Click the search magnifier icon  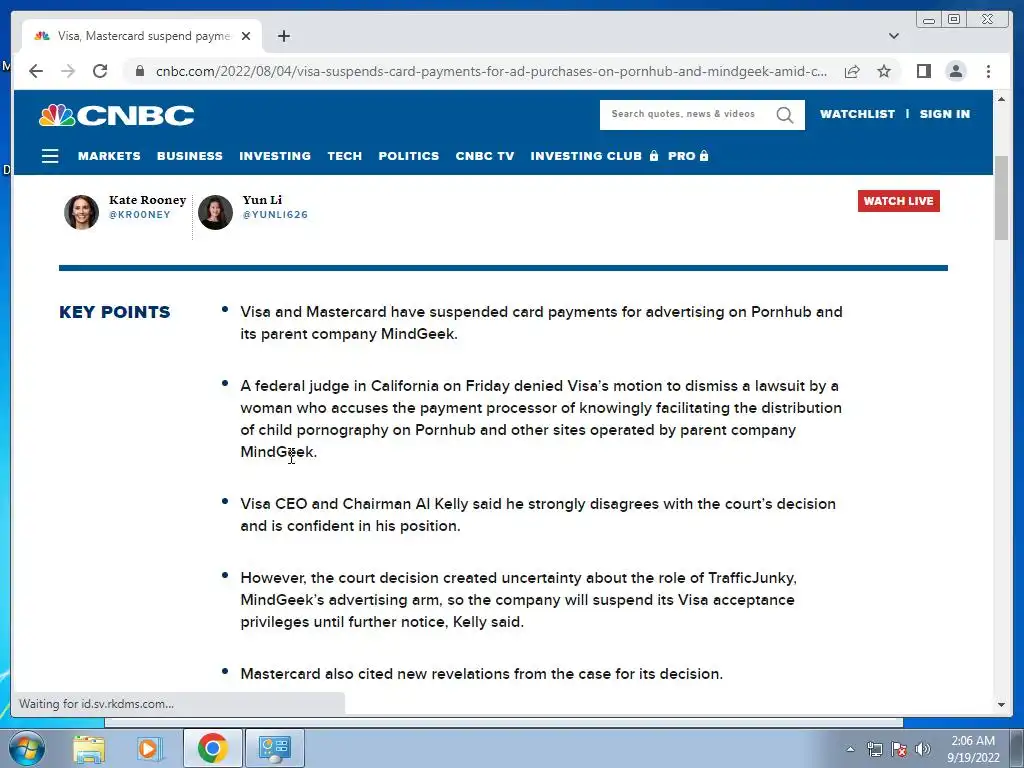[x=785, y=115]
